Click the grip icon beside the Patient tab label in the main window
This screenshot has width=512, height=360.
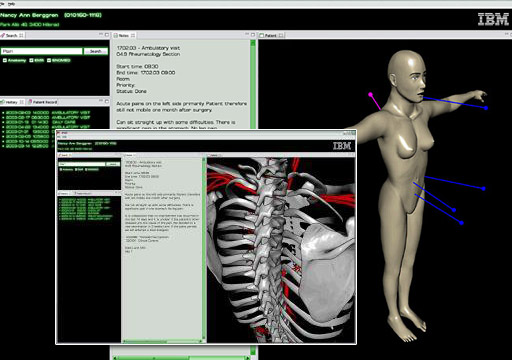(281, 35)
